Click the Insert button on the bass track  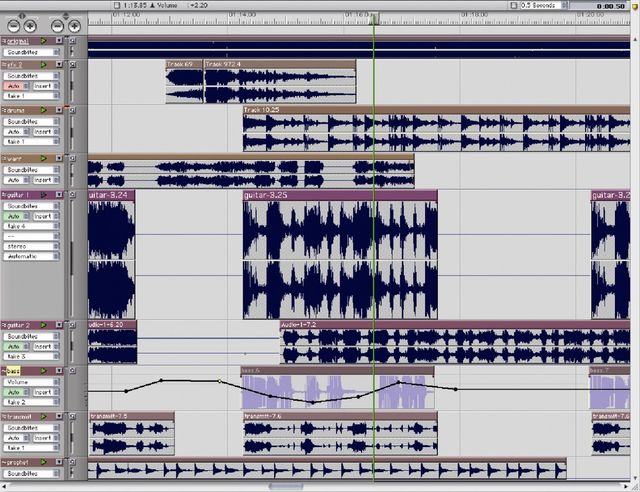click(x=45, y=392)
